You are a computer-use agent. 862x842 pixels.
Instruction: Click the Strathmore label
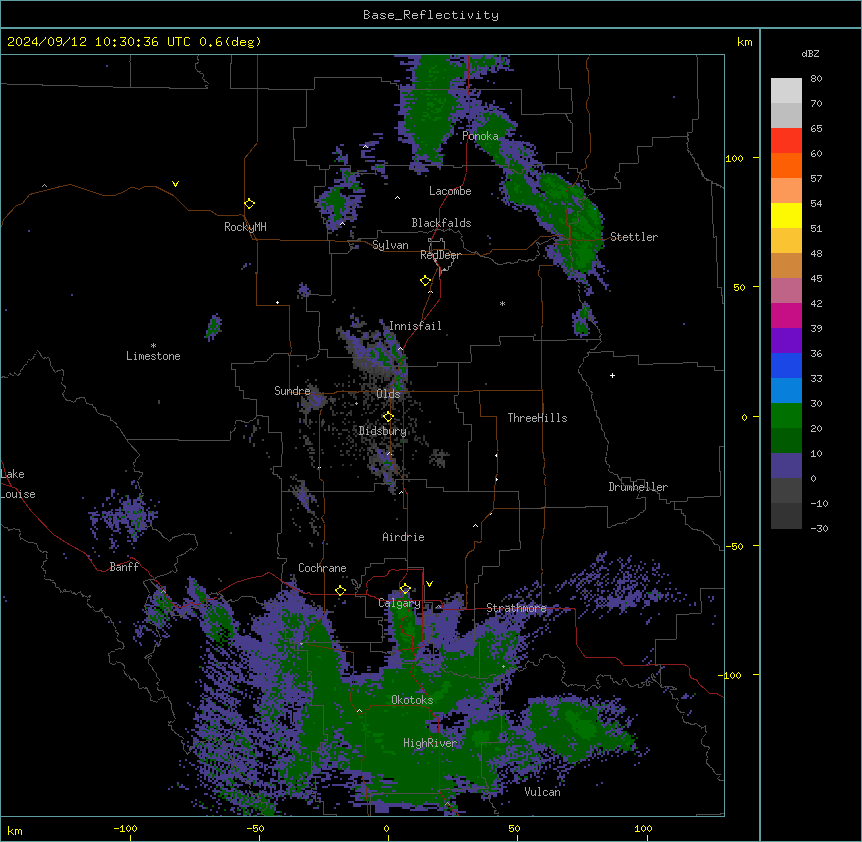point(516,608)
